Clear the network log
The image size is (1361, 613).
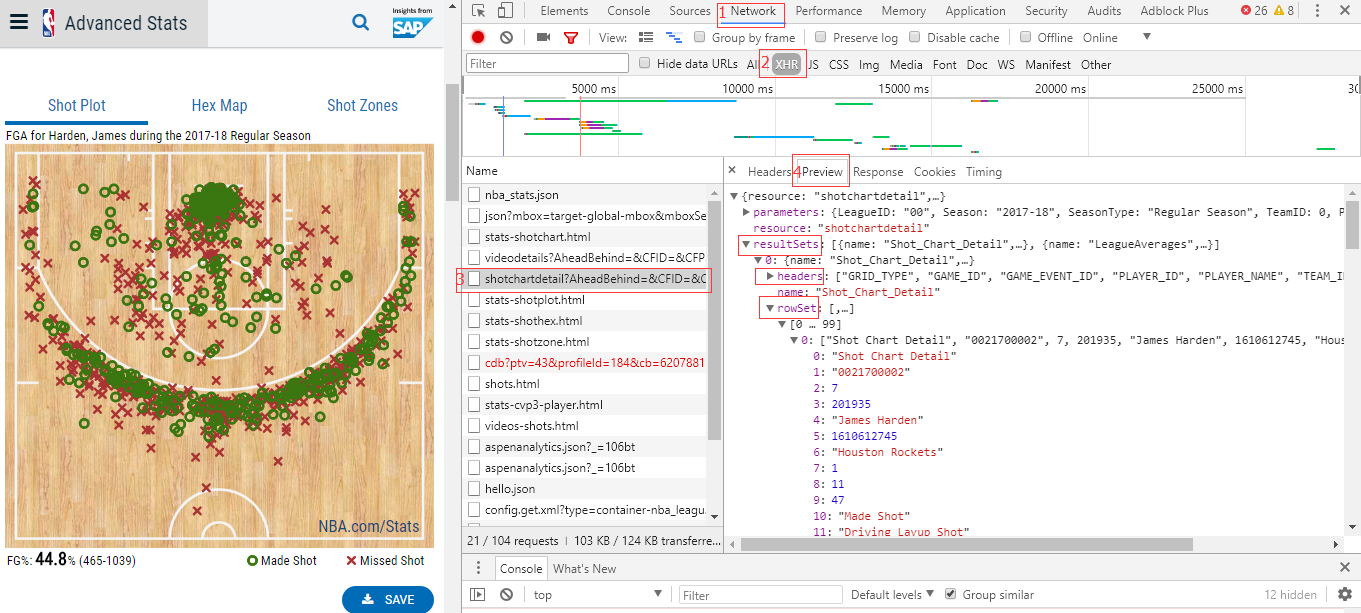click(x=506, y=37)
